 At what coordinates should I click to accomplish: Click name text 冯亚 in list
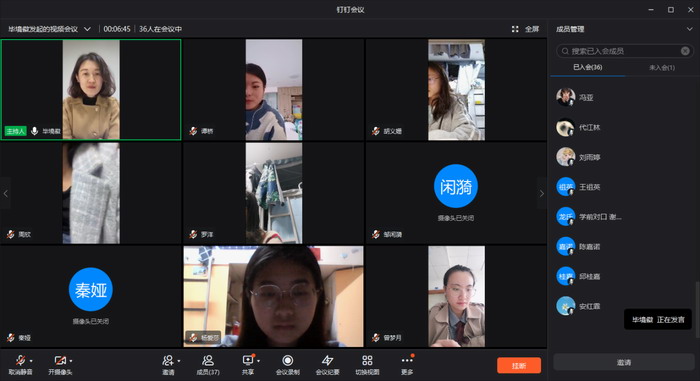[586, 97]
